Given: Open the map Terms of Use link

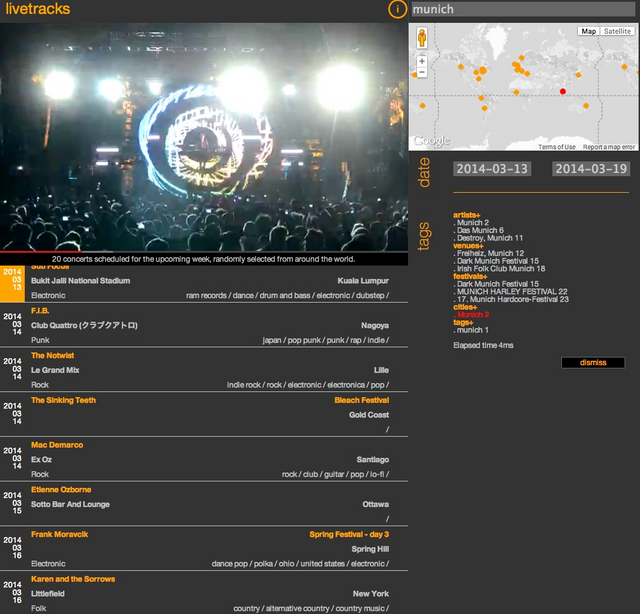Looking at the screenshot, I should [557, 147].
